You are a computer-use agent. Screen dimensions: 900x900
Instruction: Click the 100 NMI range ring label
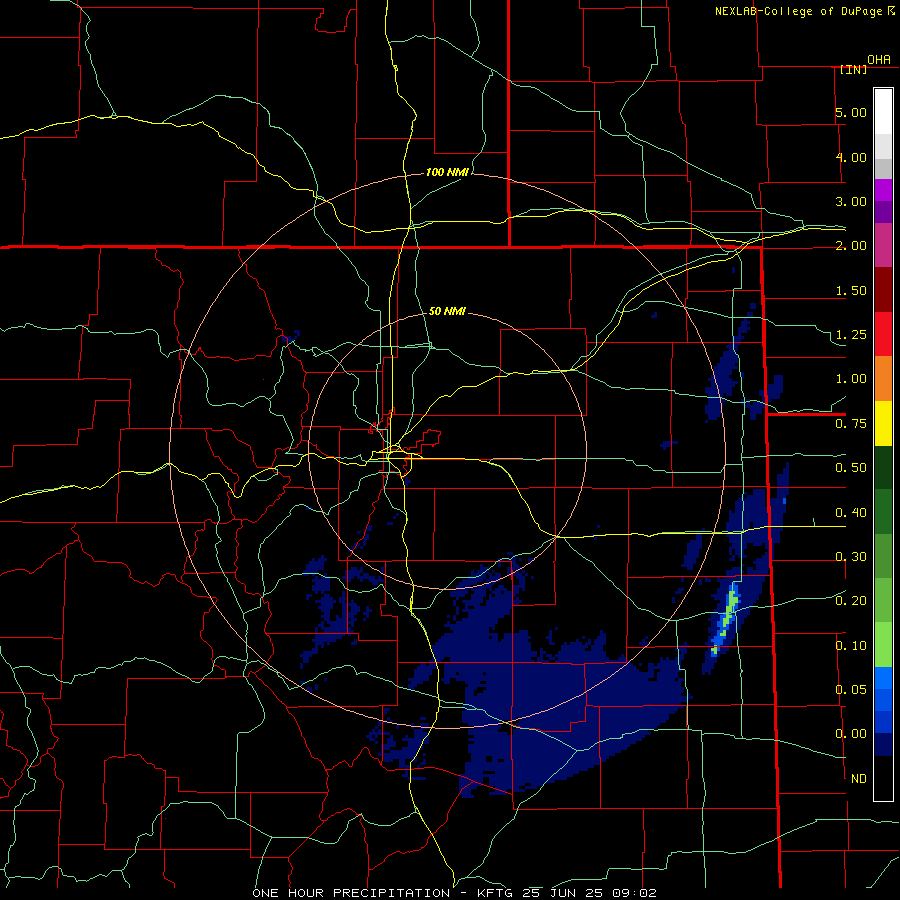(447, 172)
